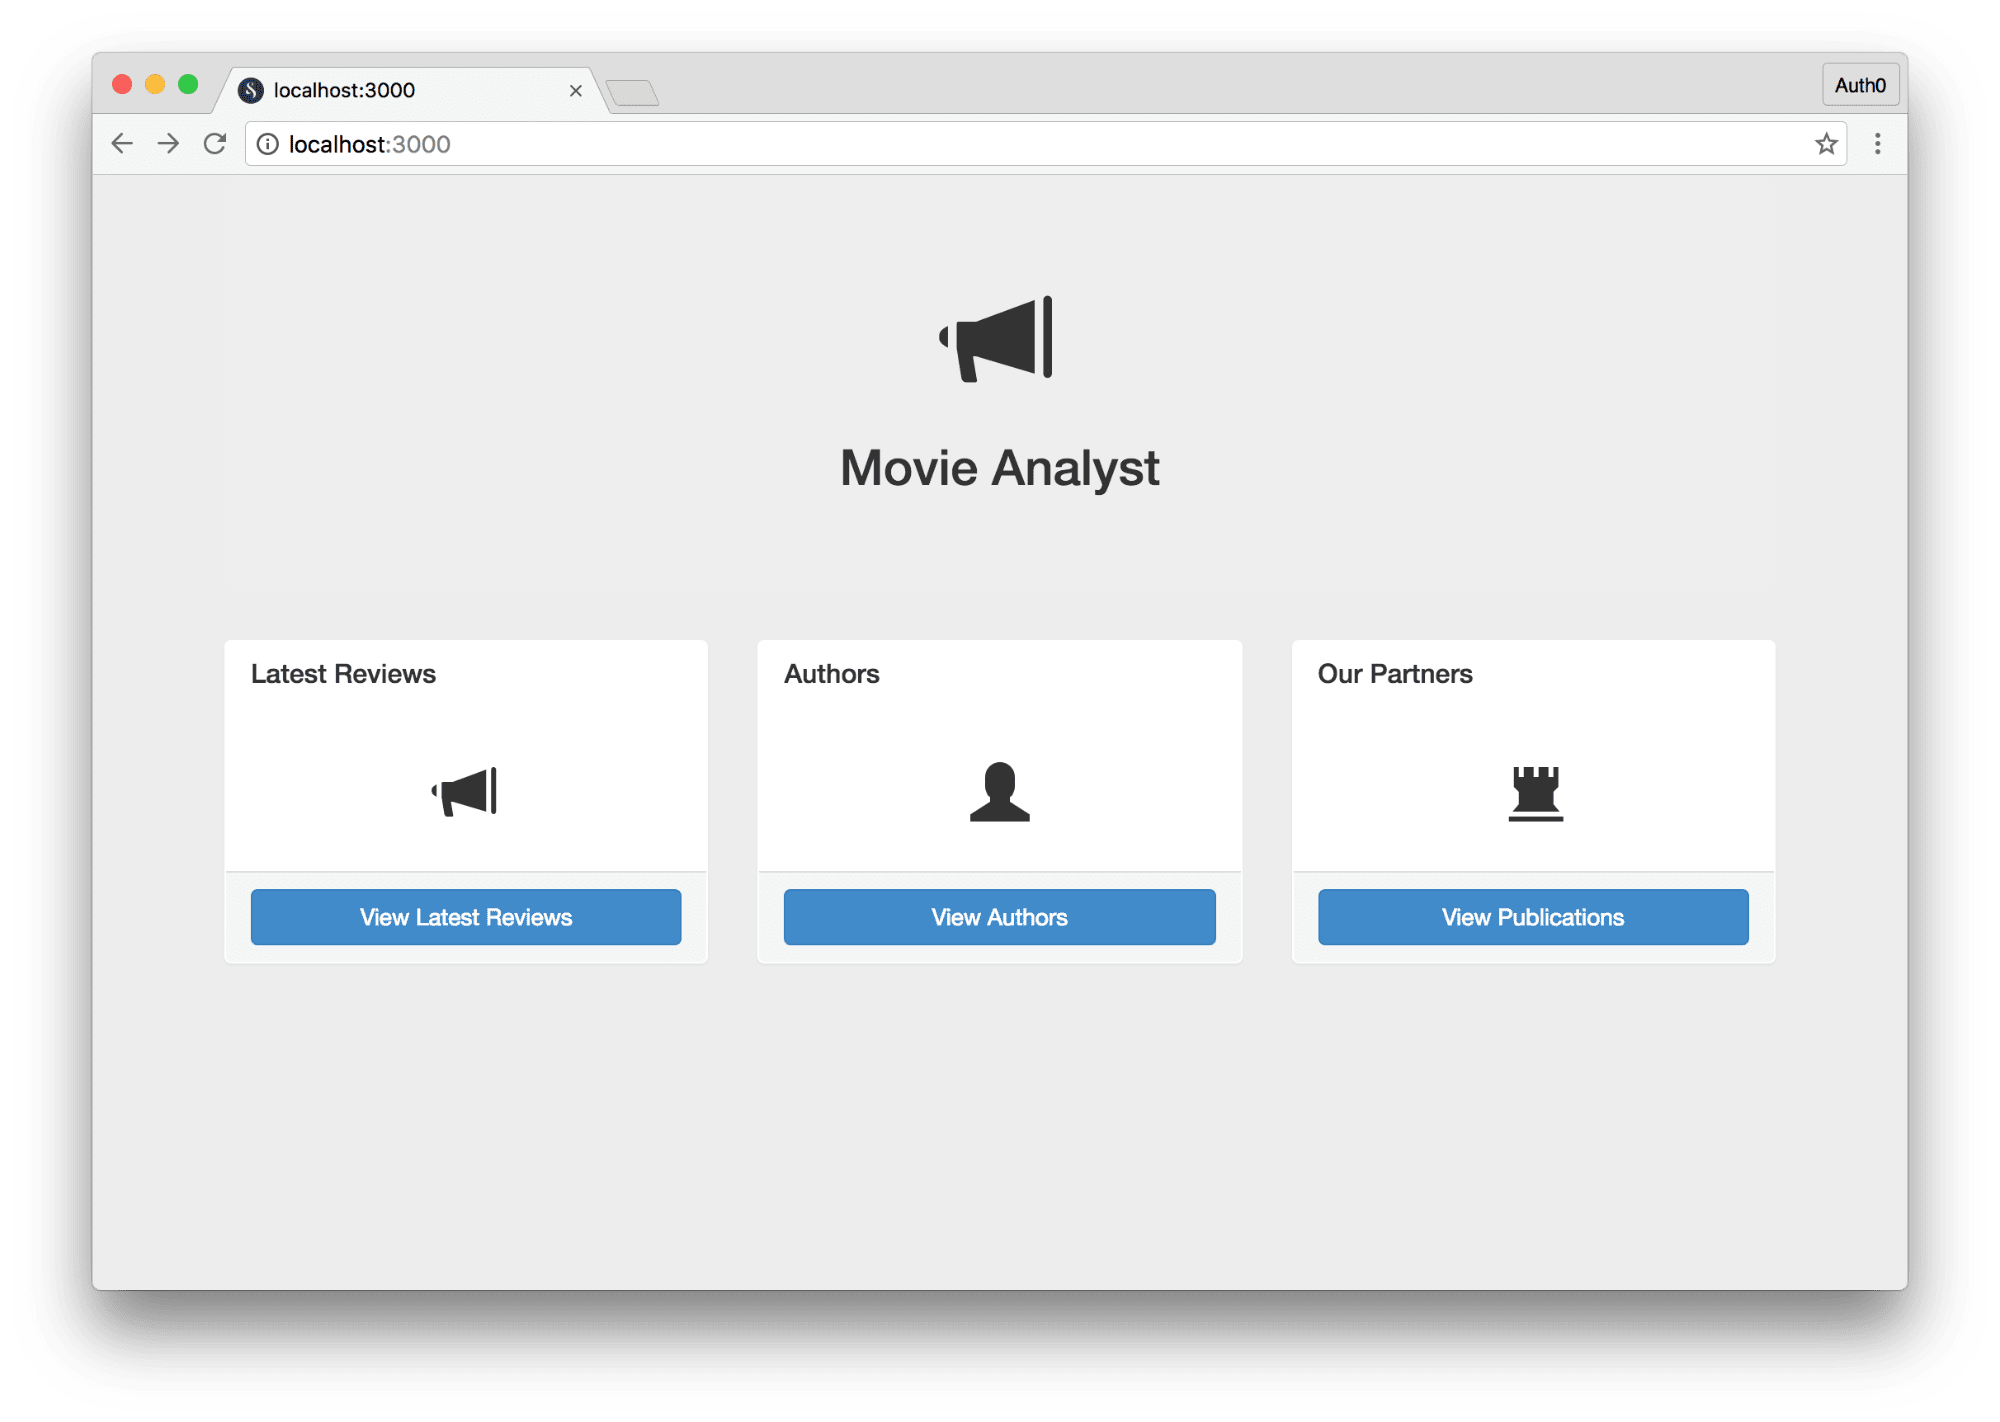Click the View Publications button
2000x1422 pixels.
point(1533,917)
